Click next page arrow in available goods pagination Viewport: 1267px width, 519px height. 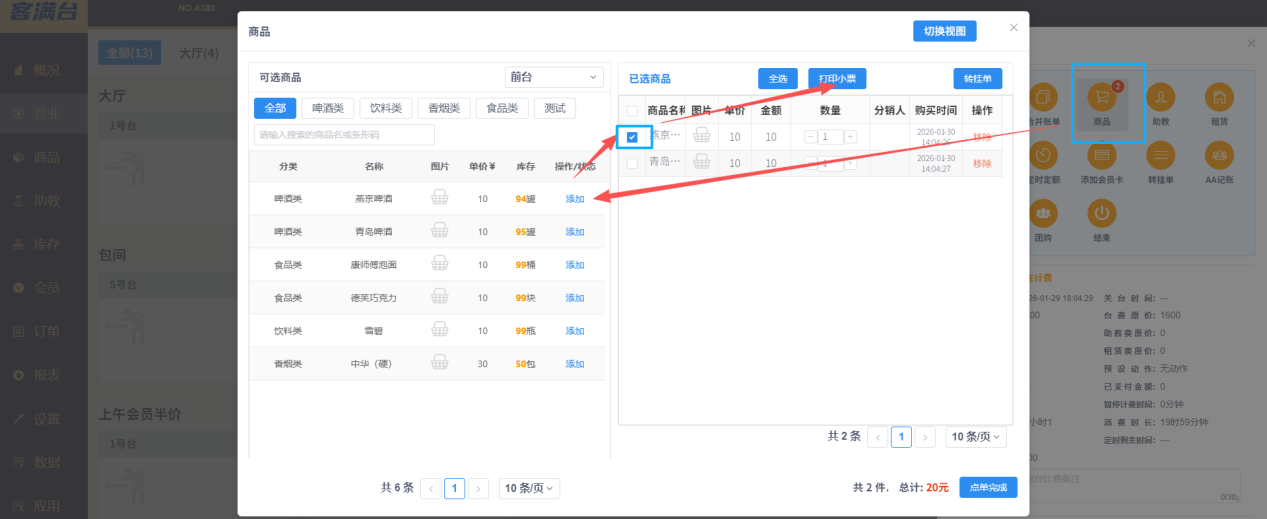[x=479, y=488]
